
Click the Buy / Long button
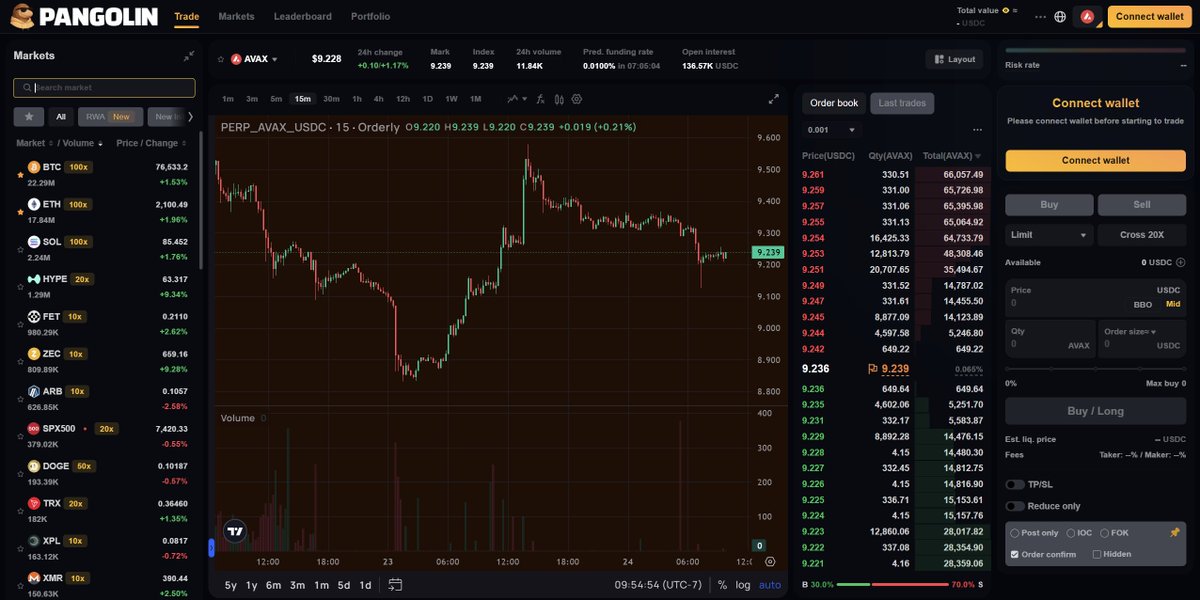click(x=1095, y=411)
